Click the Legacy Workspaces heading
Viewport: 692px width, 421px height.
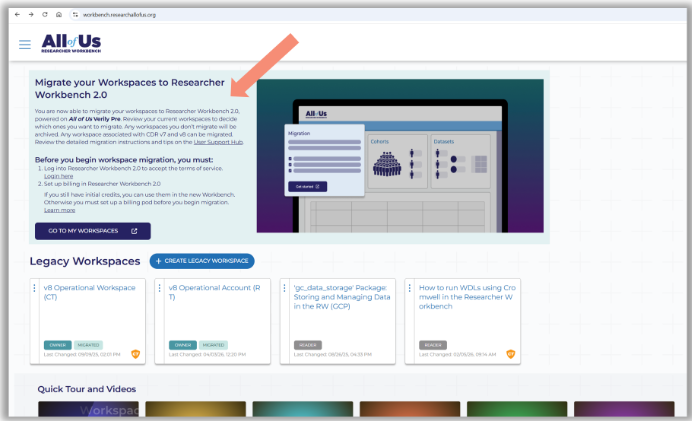[x=85, y=261]
